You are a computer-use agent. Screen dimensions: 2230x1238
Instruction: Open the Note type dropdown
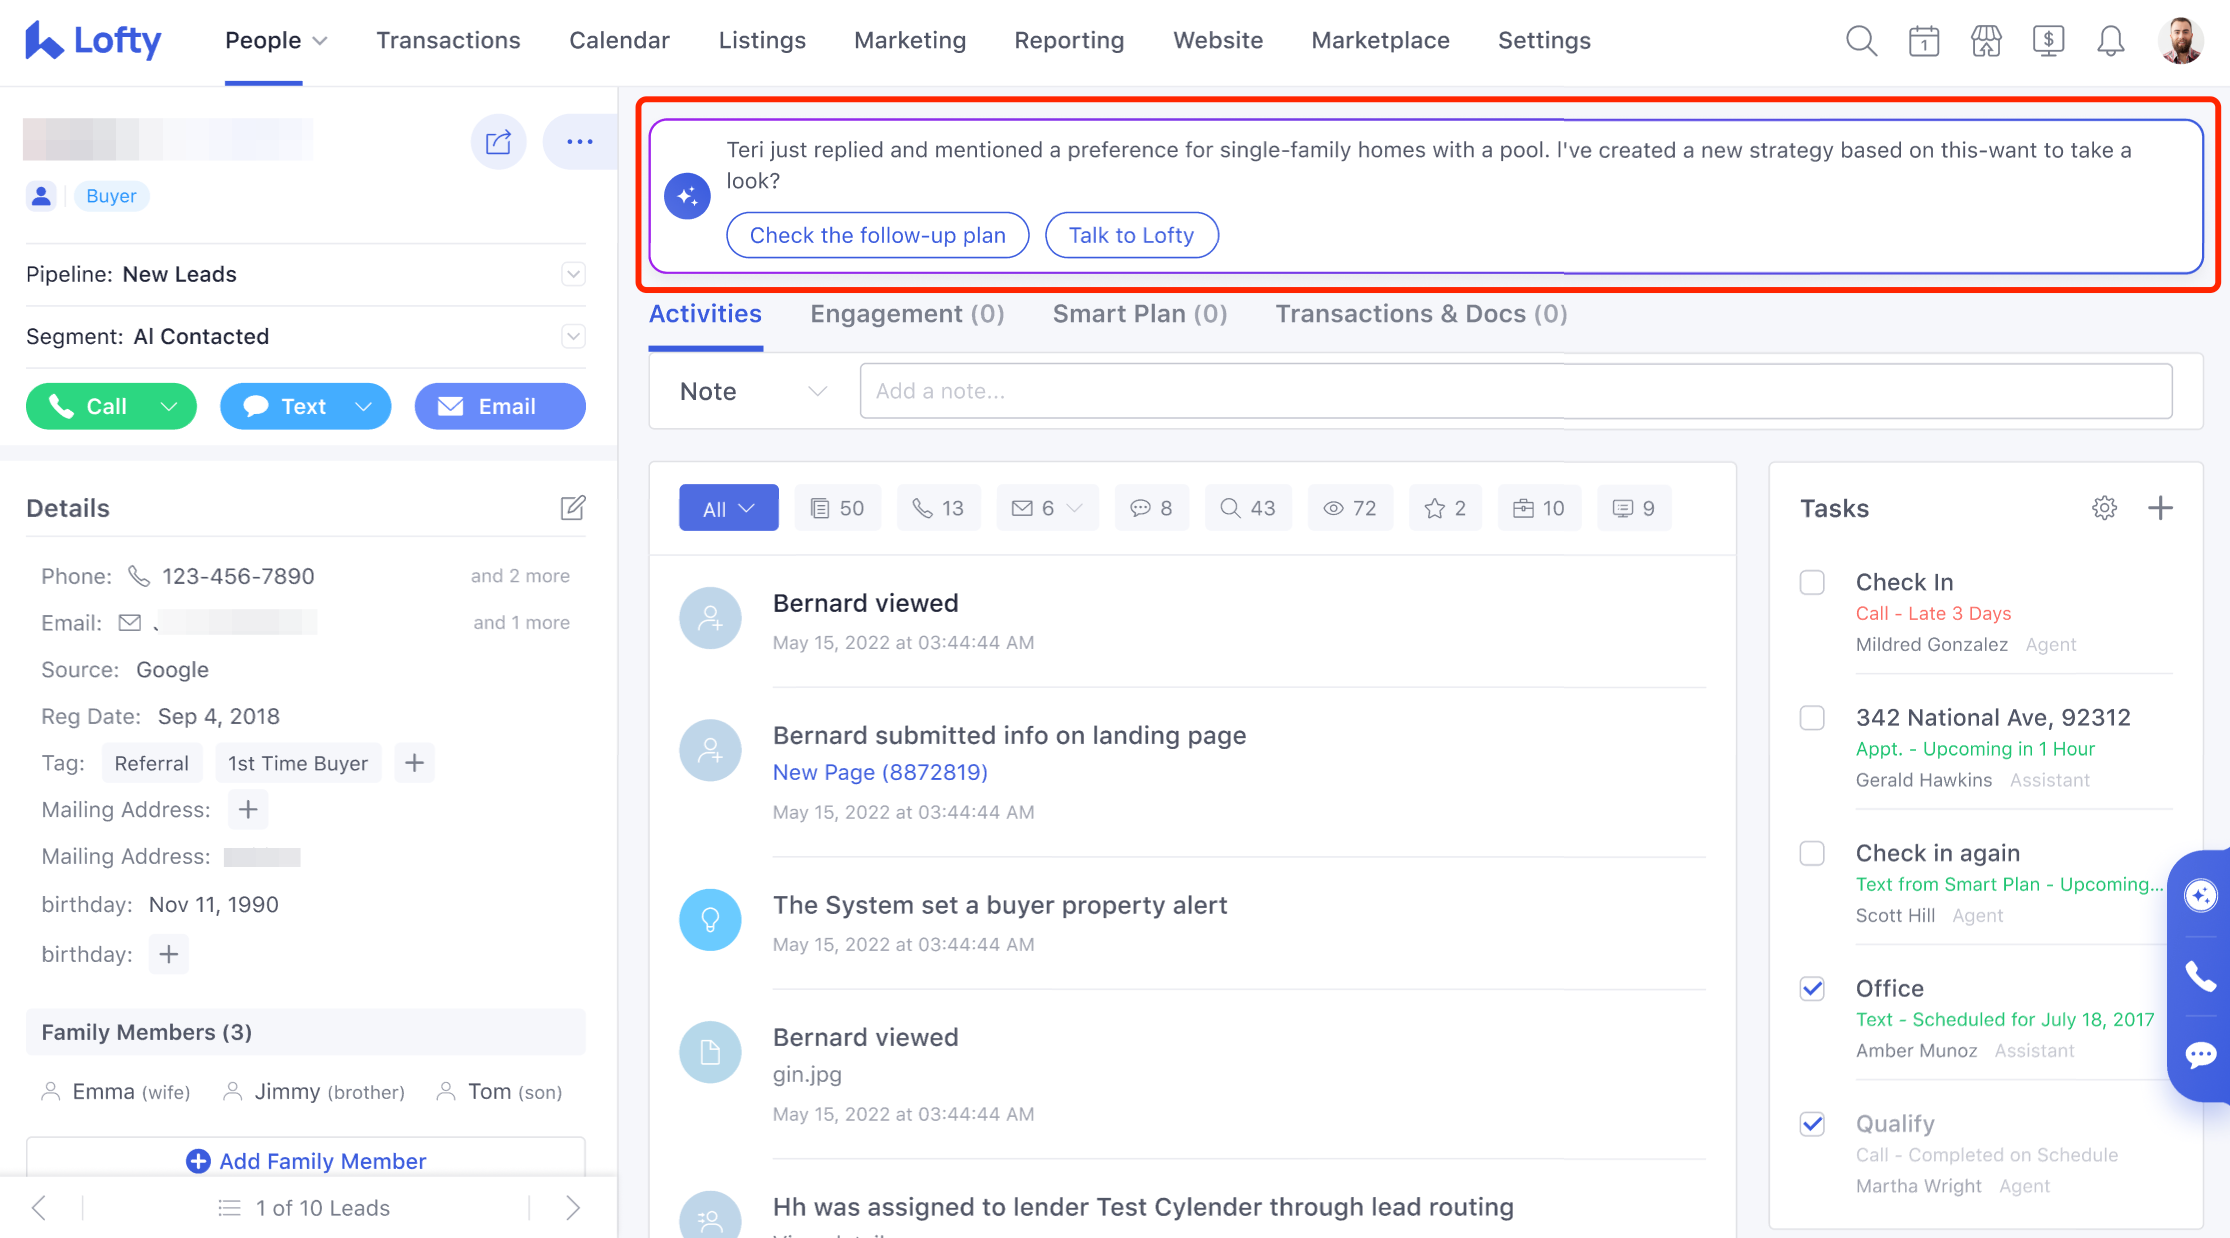coord(753,391)
